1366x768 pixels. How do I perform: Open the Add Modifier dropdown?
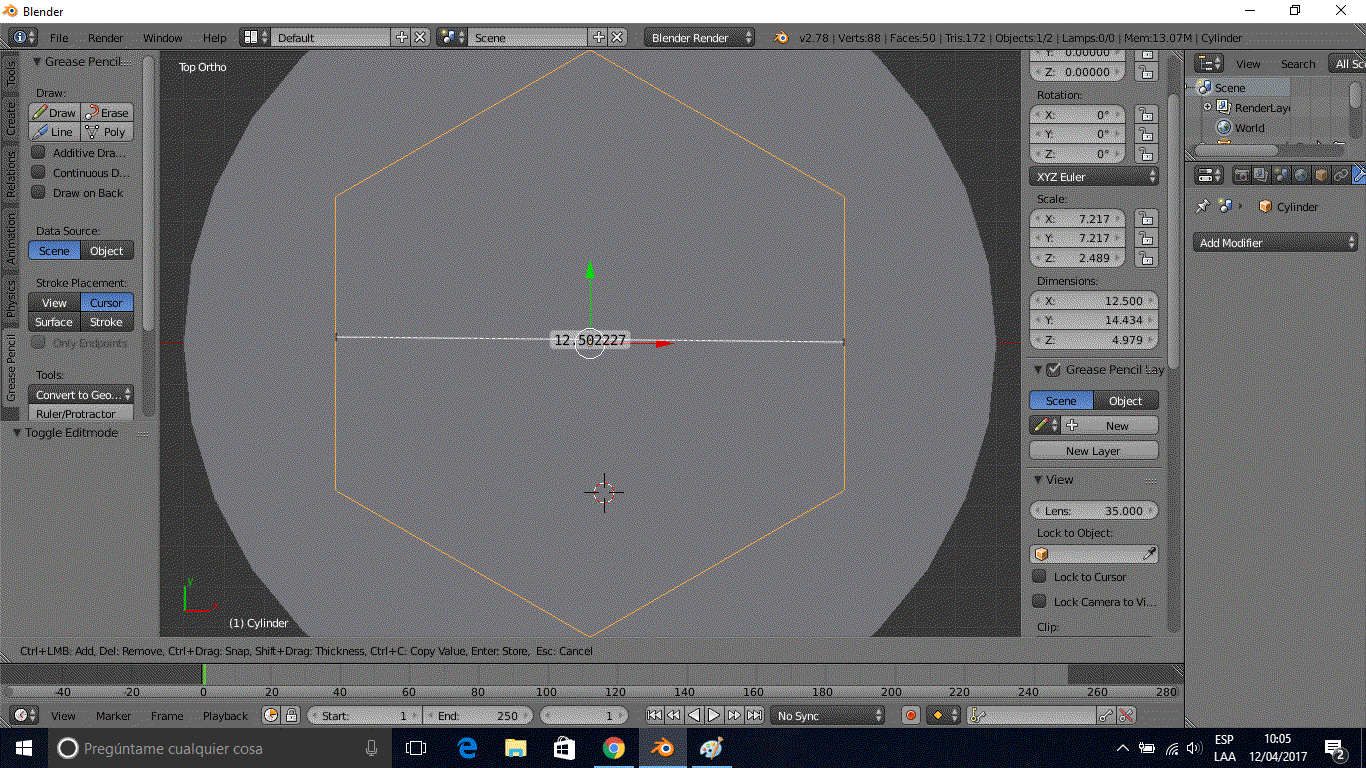pyautogui.click(x=1275, y=243)
